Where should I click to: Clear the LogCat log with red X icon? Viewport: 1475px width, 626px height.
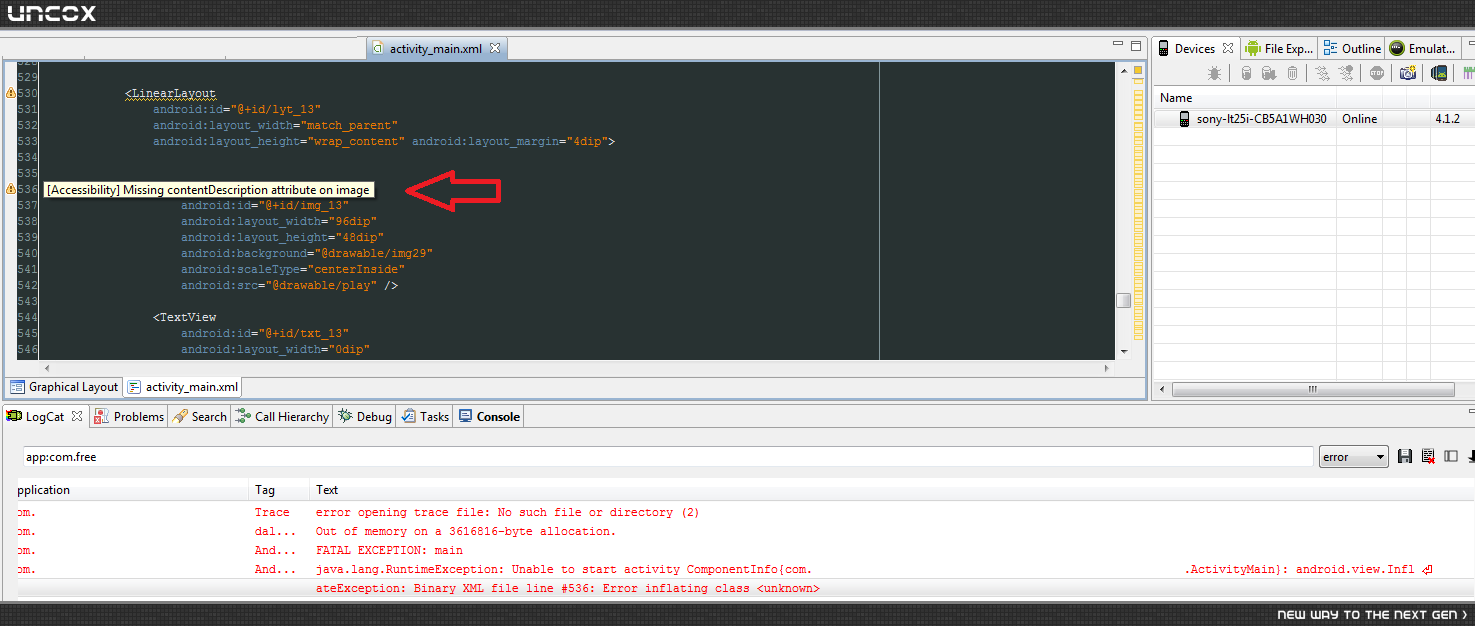1428,457
